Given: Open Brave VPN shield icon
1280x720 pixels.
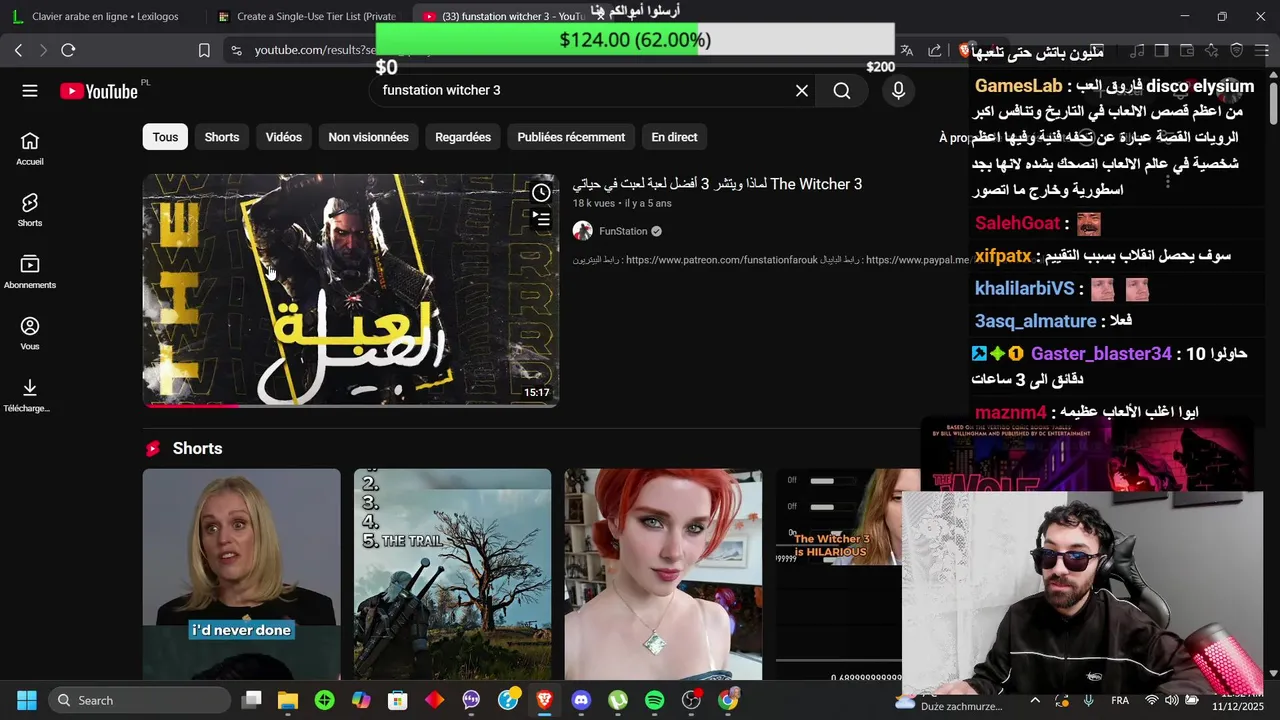Looking at the screenshot, I should [x=1236, y=50].
